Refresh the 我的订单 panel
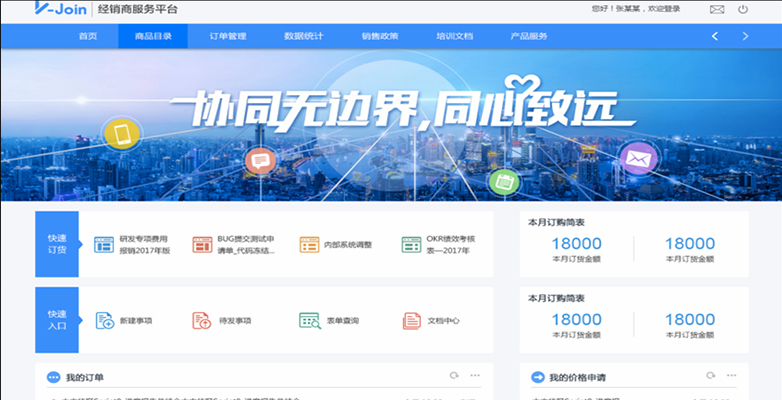Screen dimensions: 782x400 coord(454,376)
